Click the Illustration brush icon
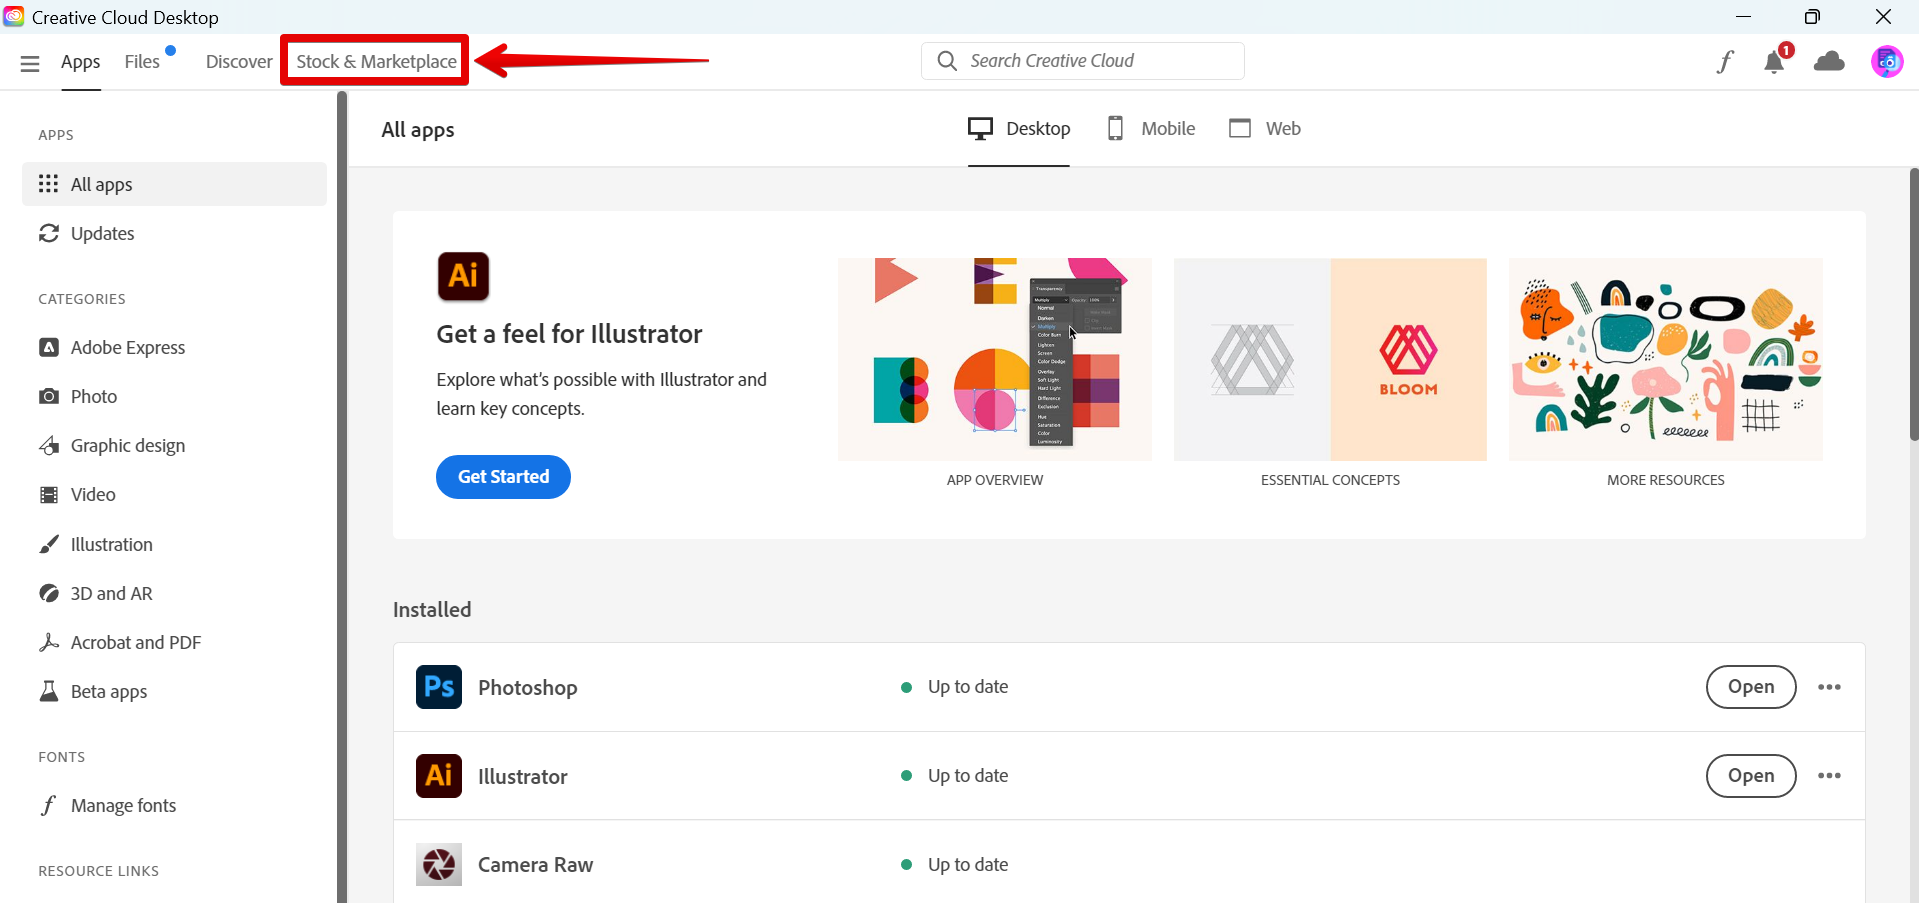This screenshot has height=903, width=1919. click(x=48, y=544)
